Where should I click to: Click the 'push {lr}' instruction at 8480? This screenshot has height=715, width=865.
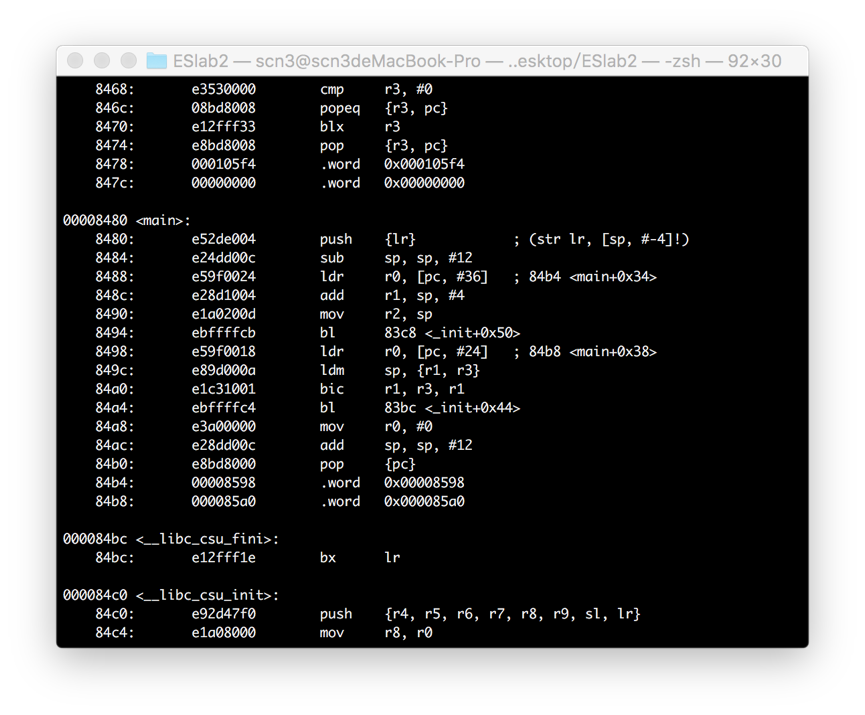coord(367,239)
